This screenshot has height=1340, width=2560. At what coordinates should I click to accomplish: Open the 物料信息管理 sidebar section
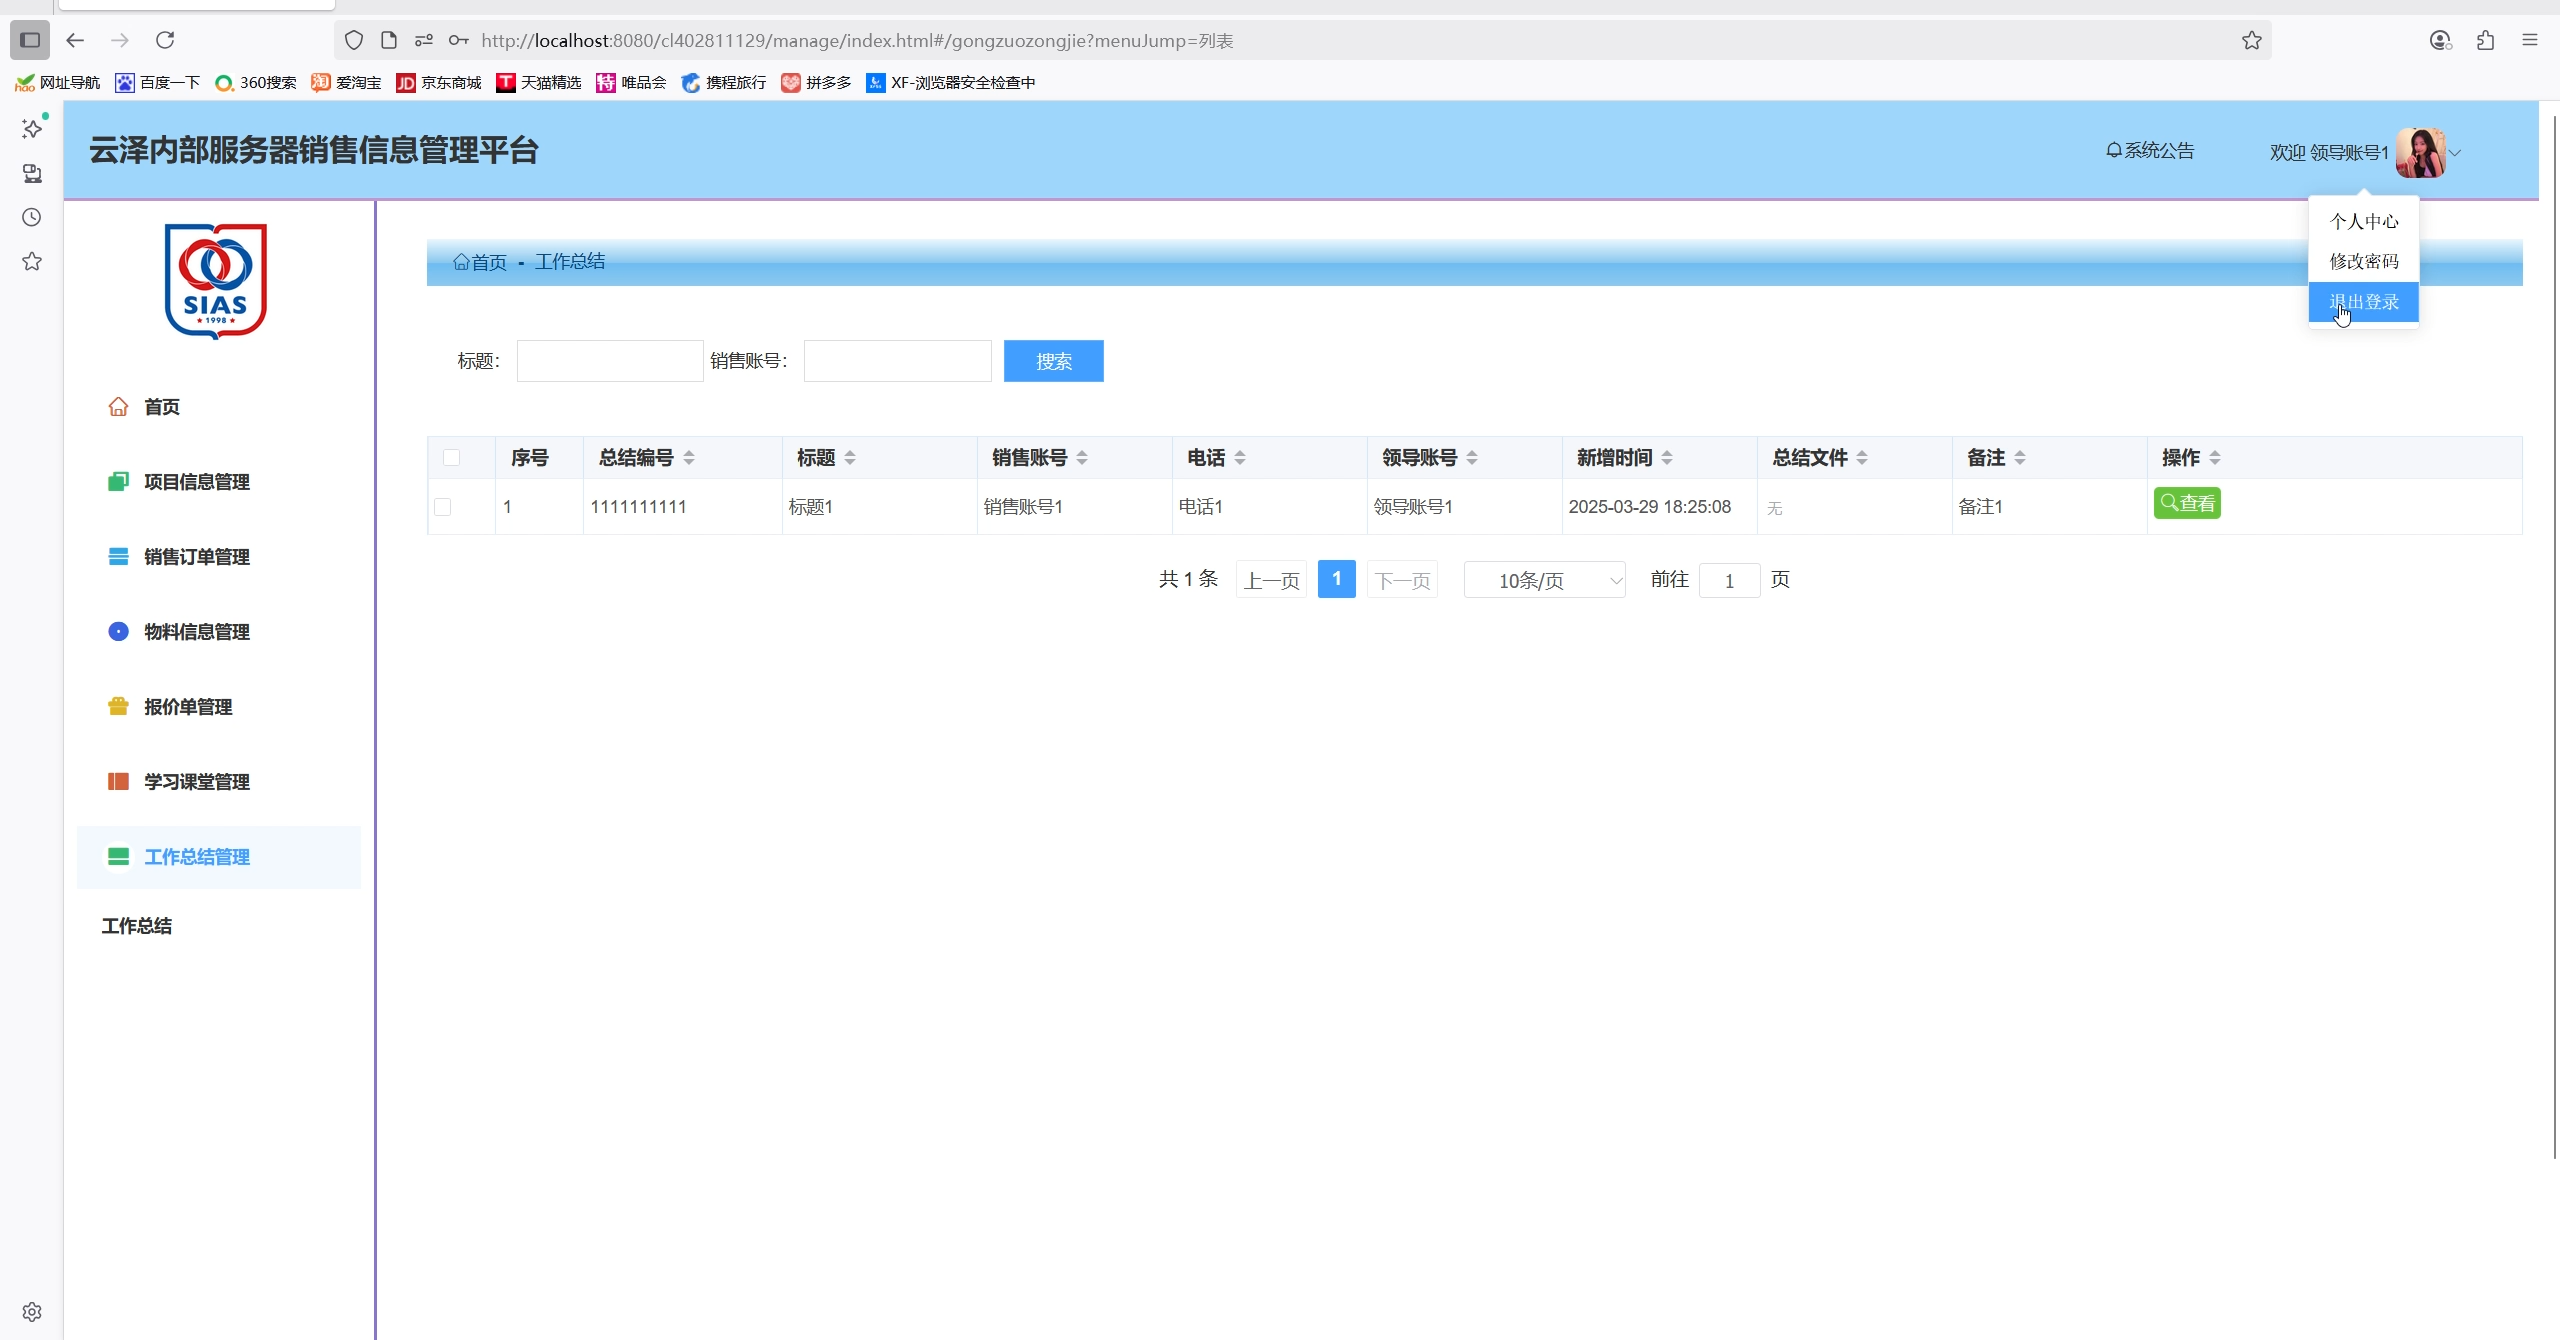pyautogui.click(x=196, y=632)
